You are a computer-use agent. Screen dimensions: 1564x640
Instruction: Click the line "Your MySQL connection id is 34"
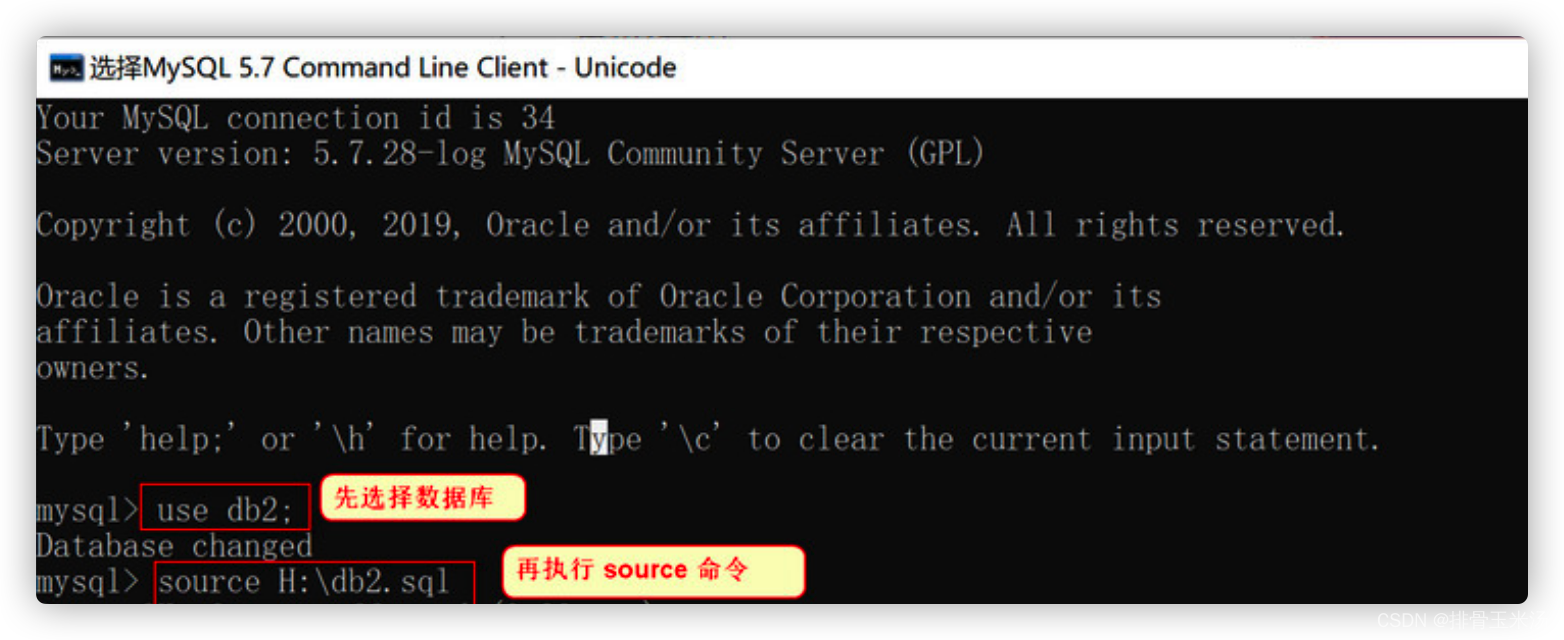click(295, 118)
